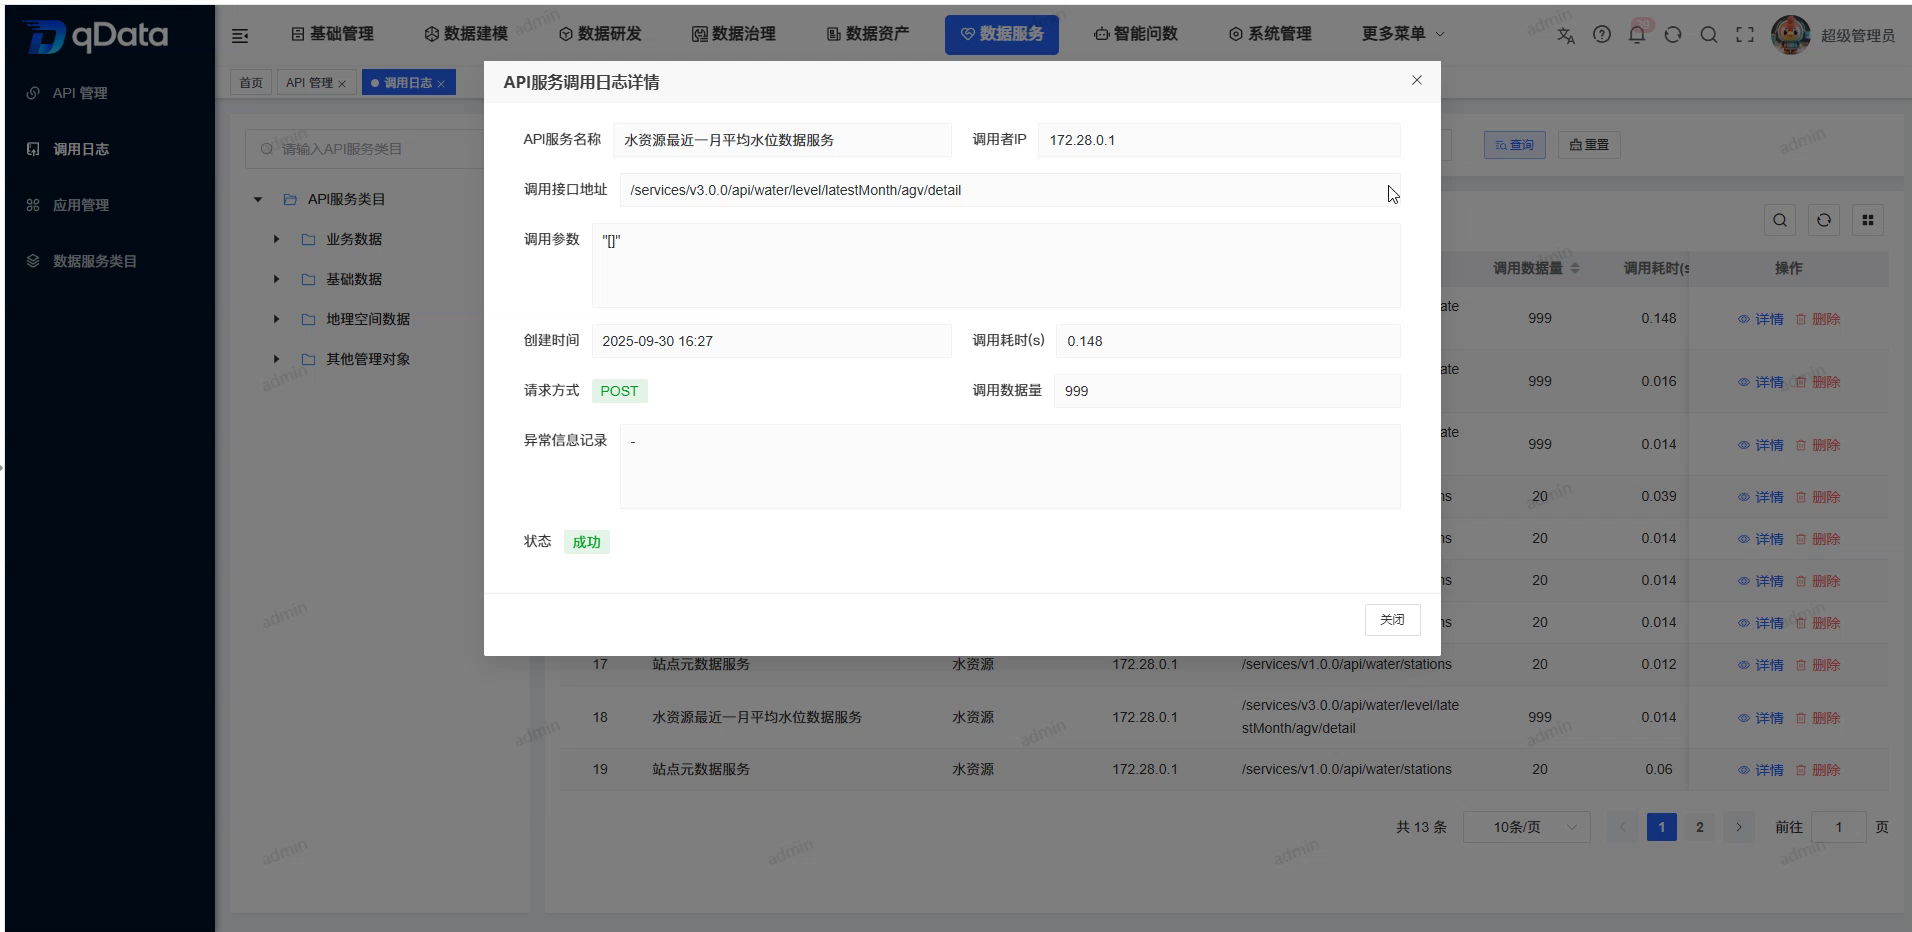Select page 1 in pagination
The width and height of the screenshot is (1912, 932).
pos(1661,827)
